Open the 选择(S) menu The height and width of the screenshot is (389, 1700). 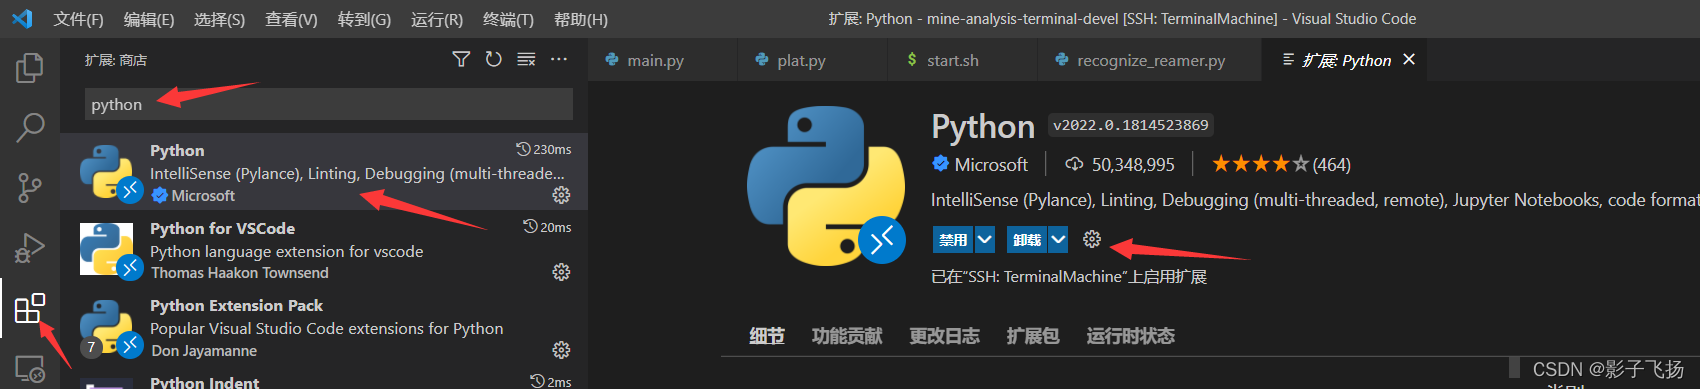coord(219,20)
